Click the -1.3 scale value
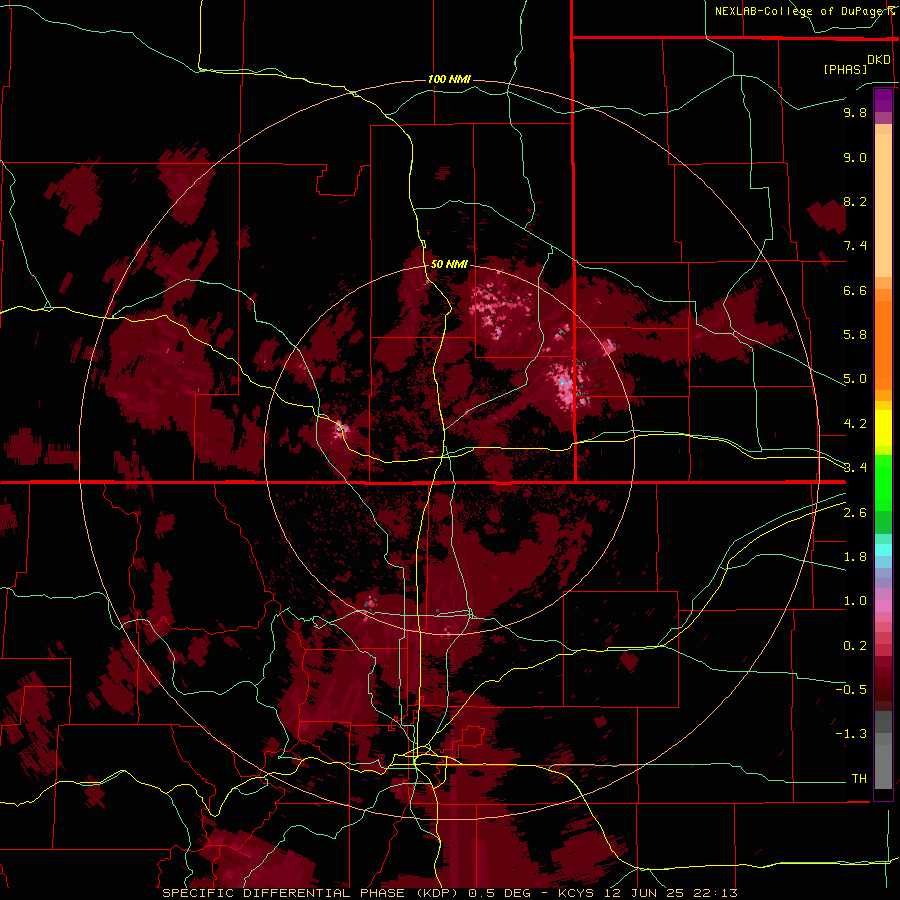 (x=851, y=734)
